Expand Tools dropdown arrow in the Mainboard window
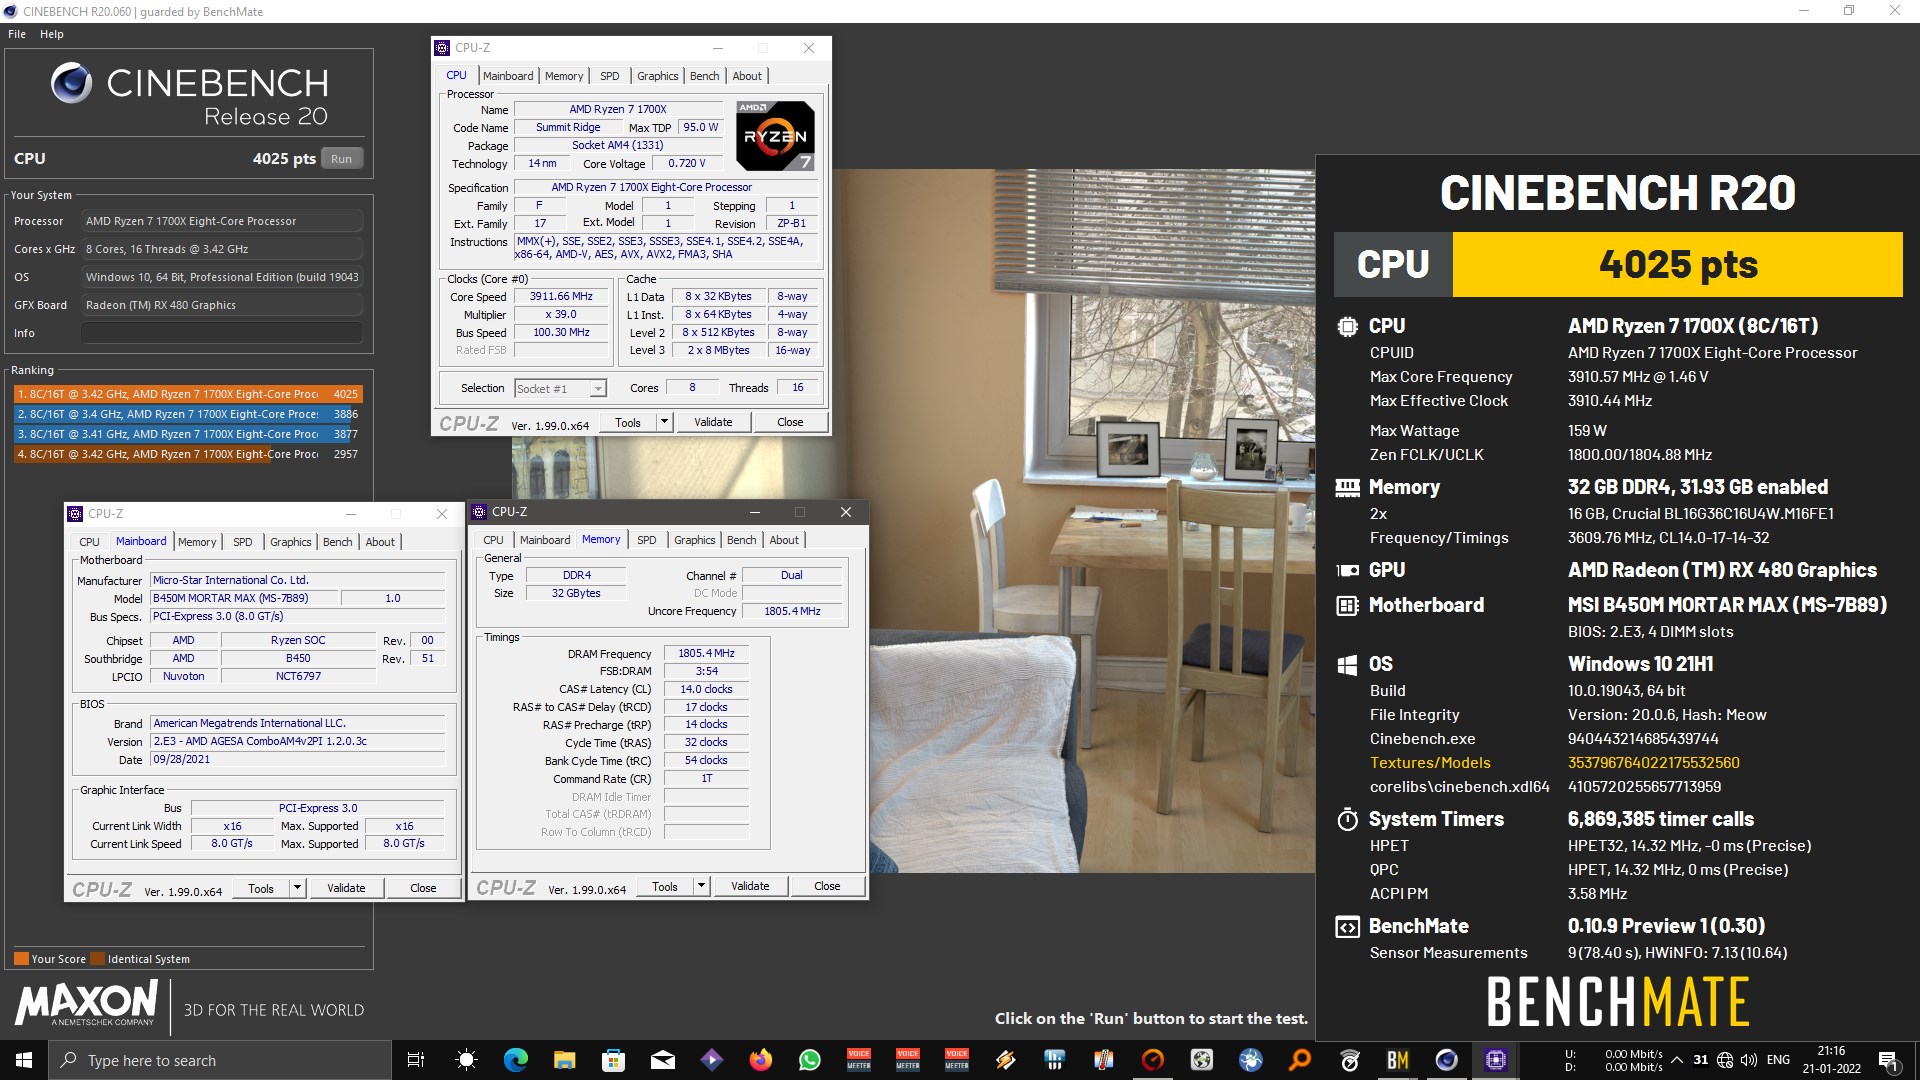1920x1080 pixels. [297, 888]
